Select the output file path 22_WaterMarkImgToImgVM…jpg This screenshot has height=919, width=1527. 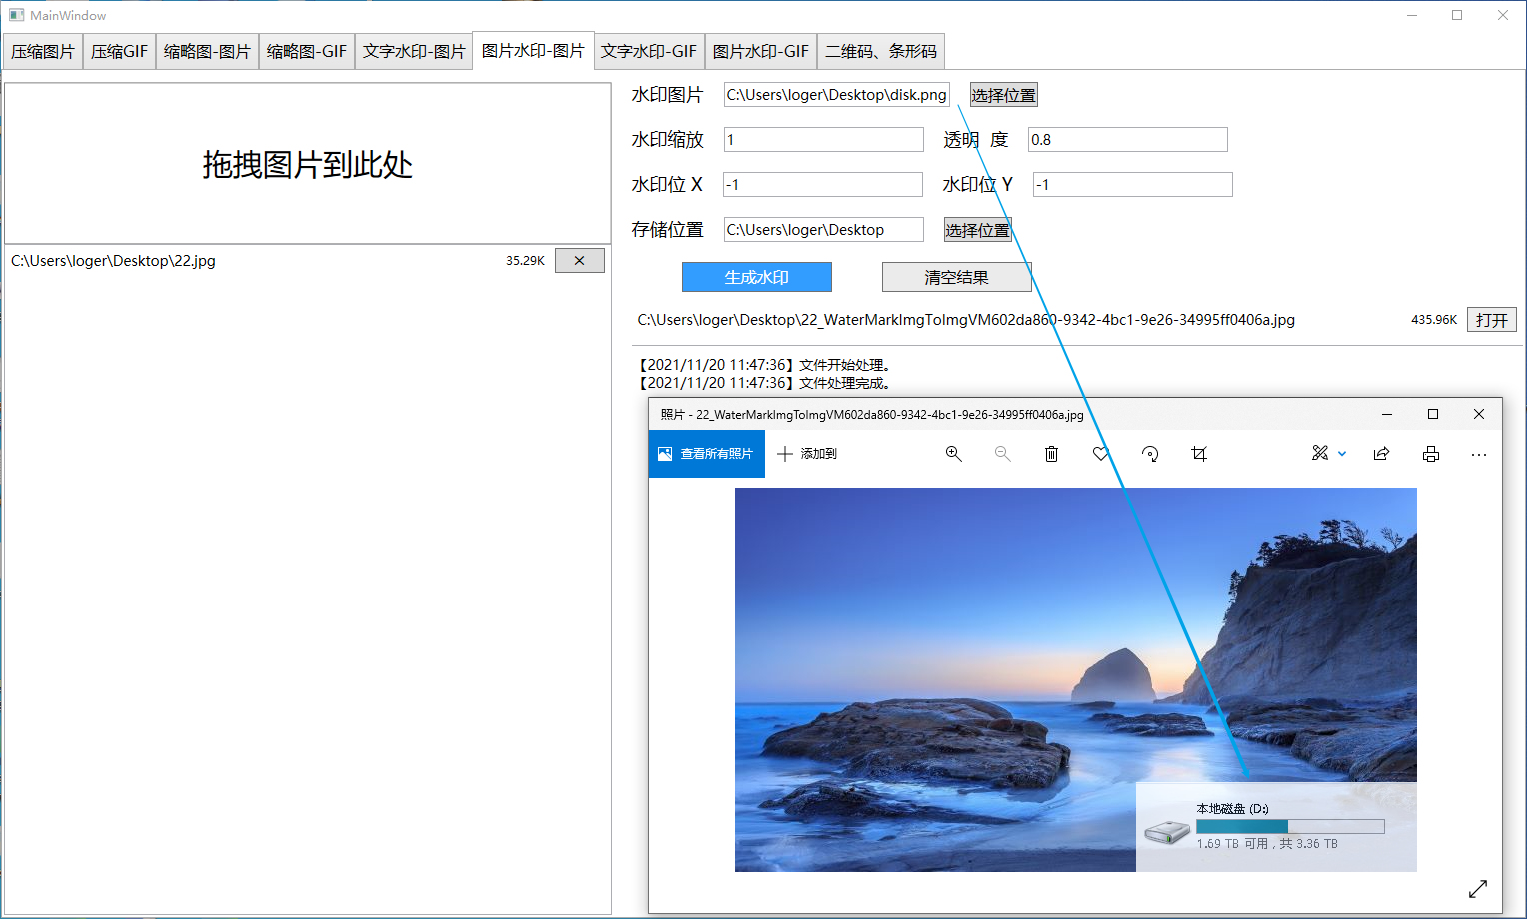click(x=966, y=320)
